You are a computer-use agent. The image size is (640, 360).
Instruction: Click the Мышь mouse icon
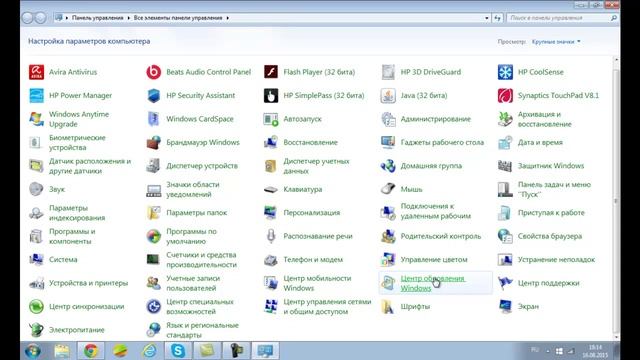point(388,189)
